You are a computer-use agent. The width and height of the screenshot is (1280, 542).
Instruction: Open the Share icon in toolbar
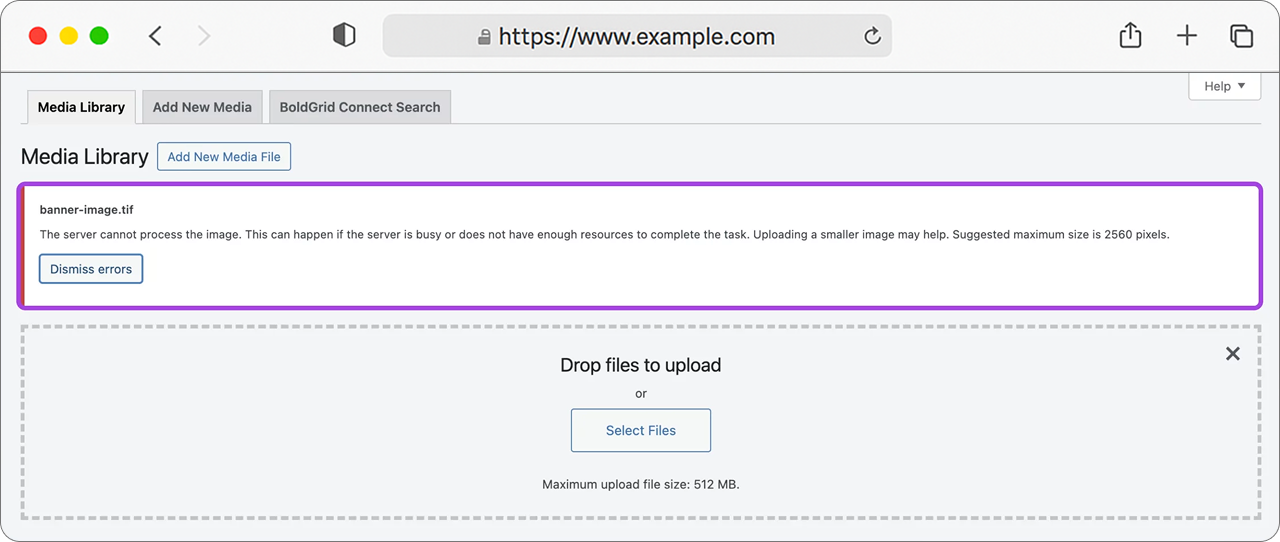[1130, 36]
